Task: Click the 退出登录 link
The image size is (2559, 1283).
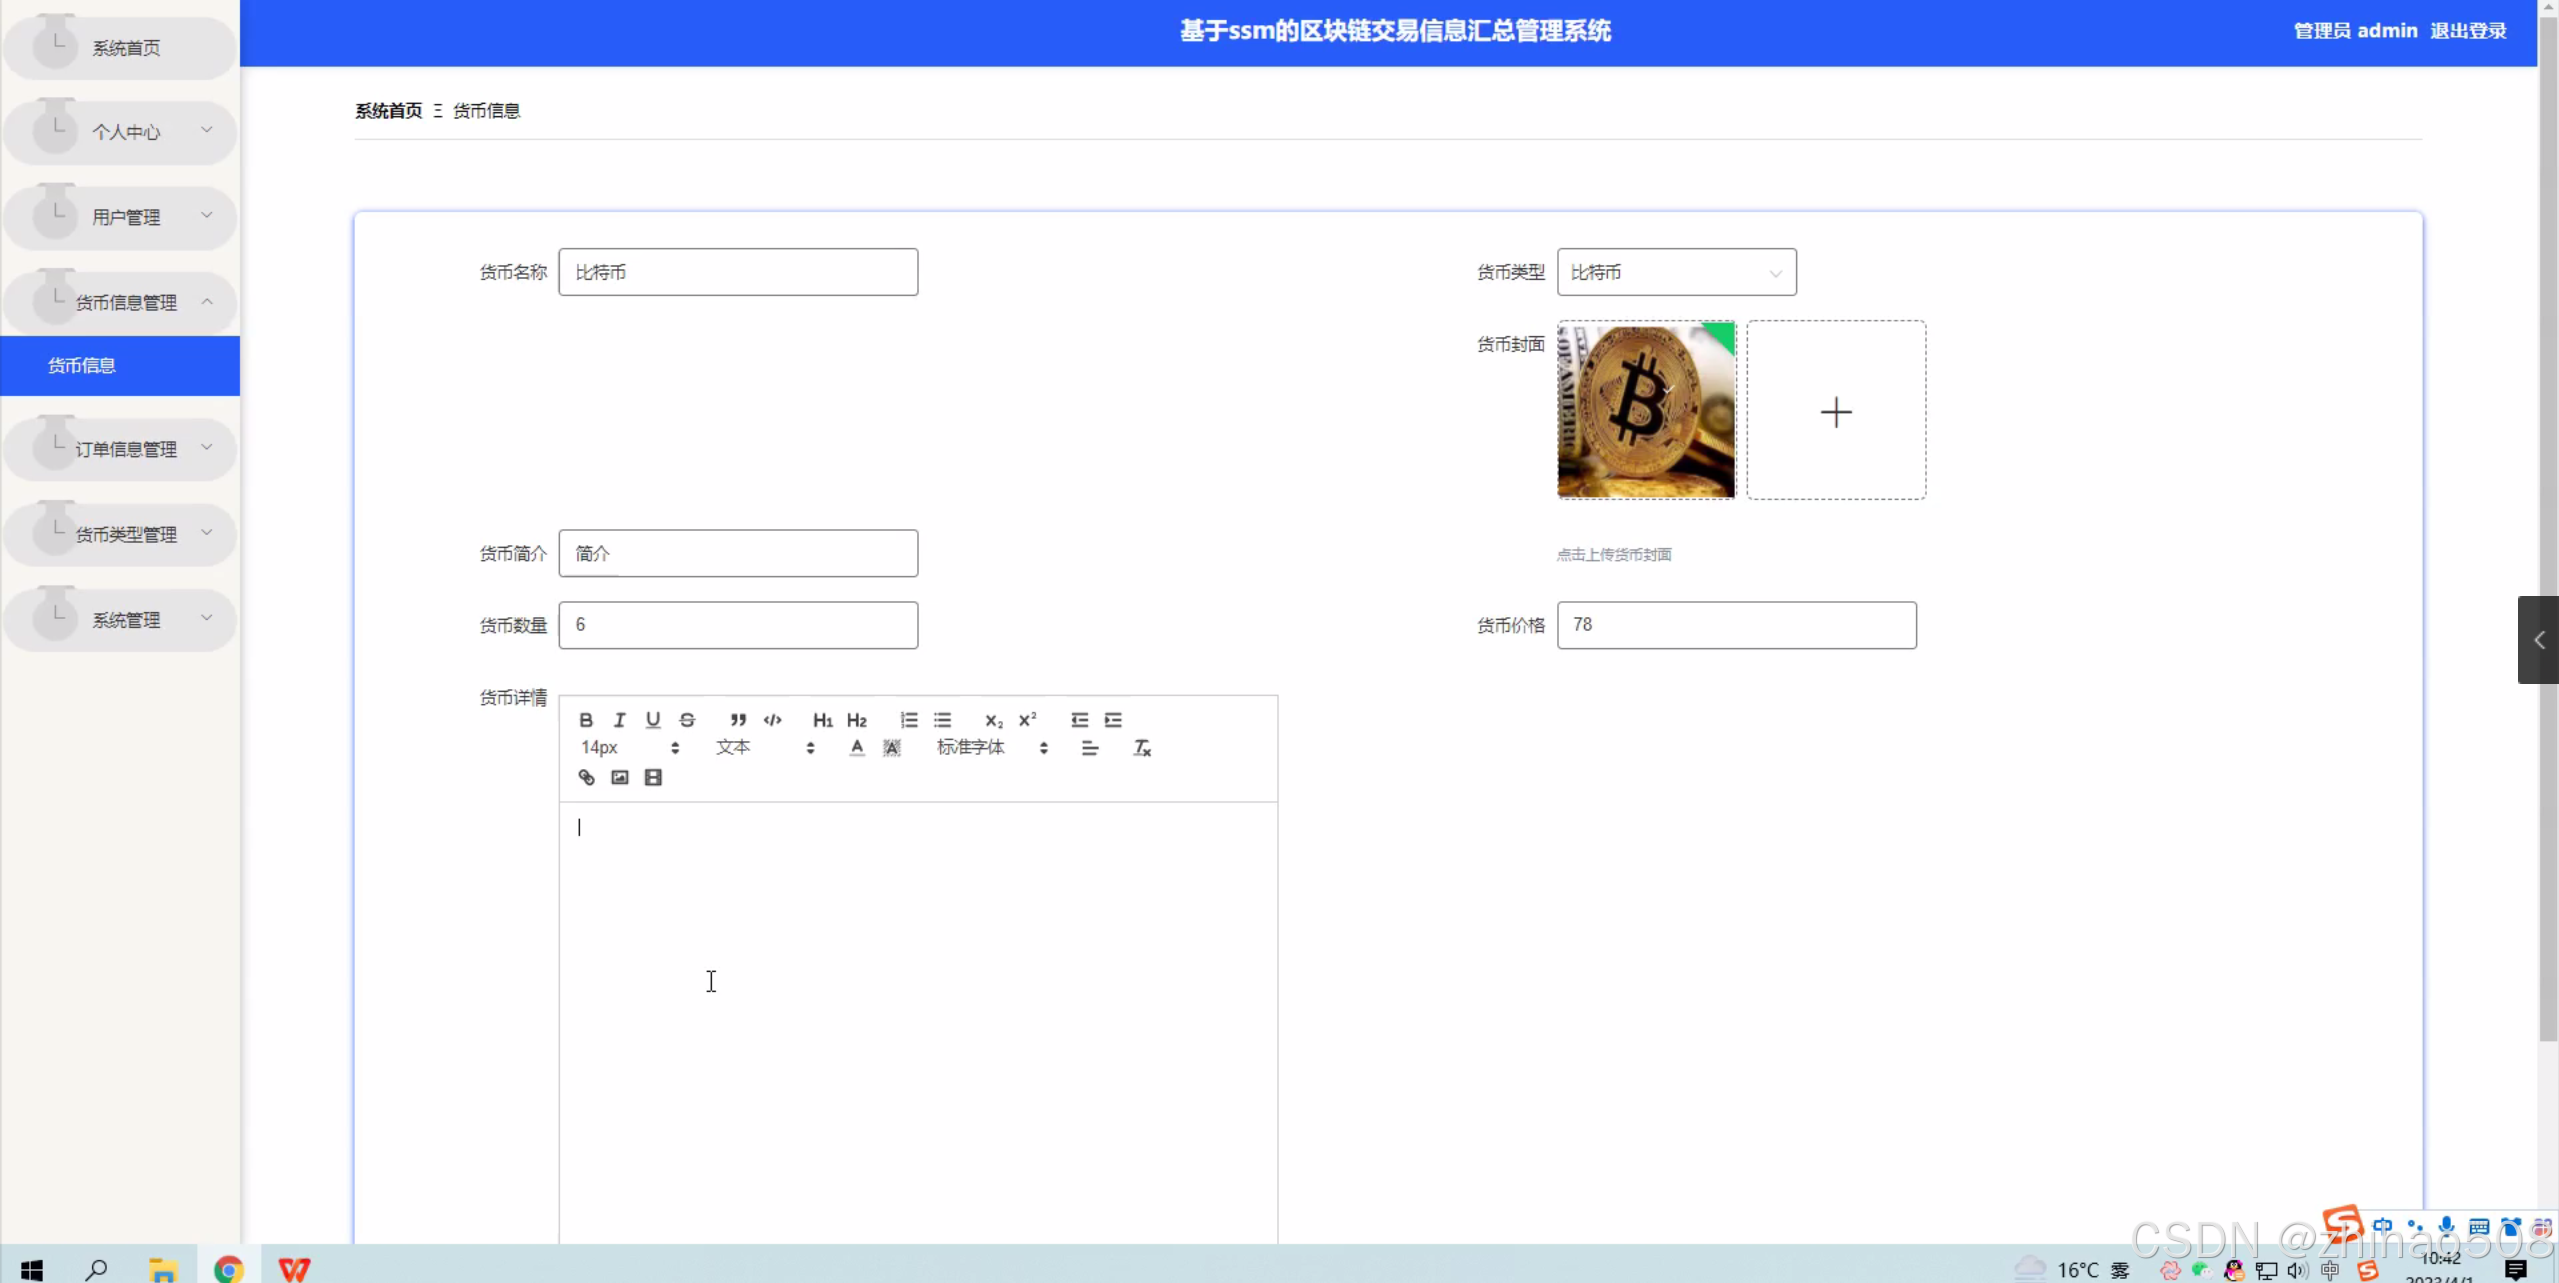Action: click(x=2468, y=31)
